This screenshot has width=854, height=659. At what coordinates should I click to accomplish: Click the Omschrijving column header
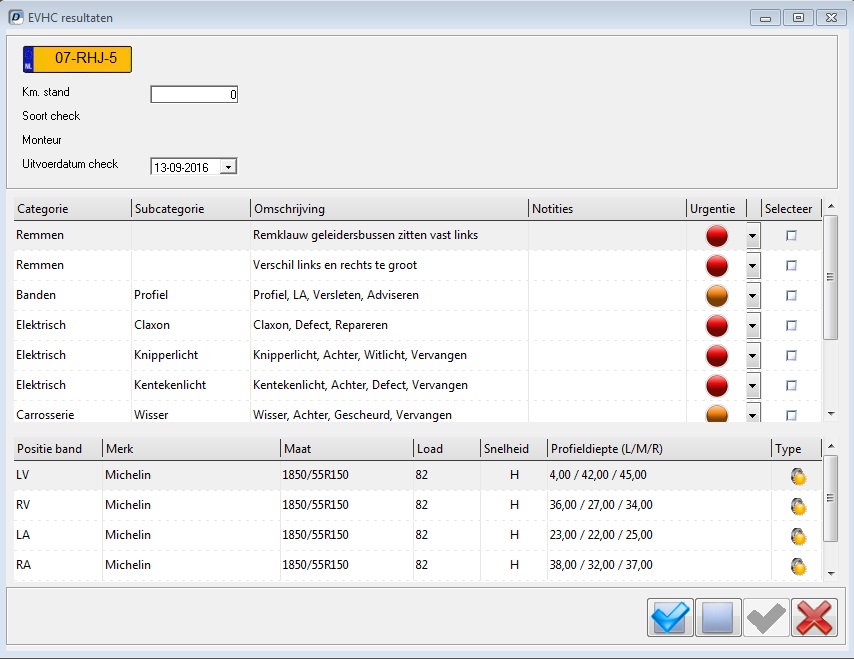click(389, 209)
